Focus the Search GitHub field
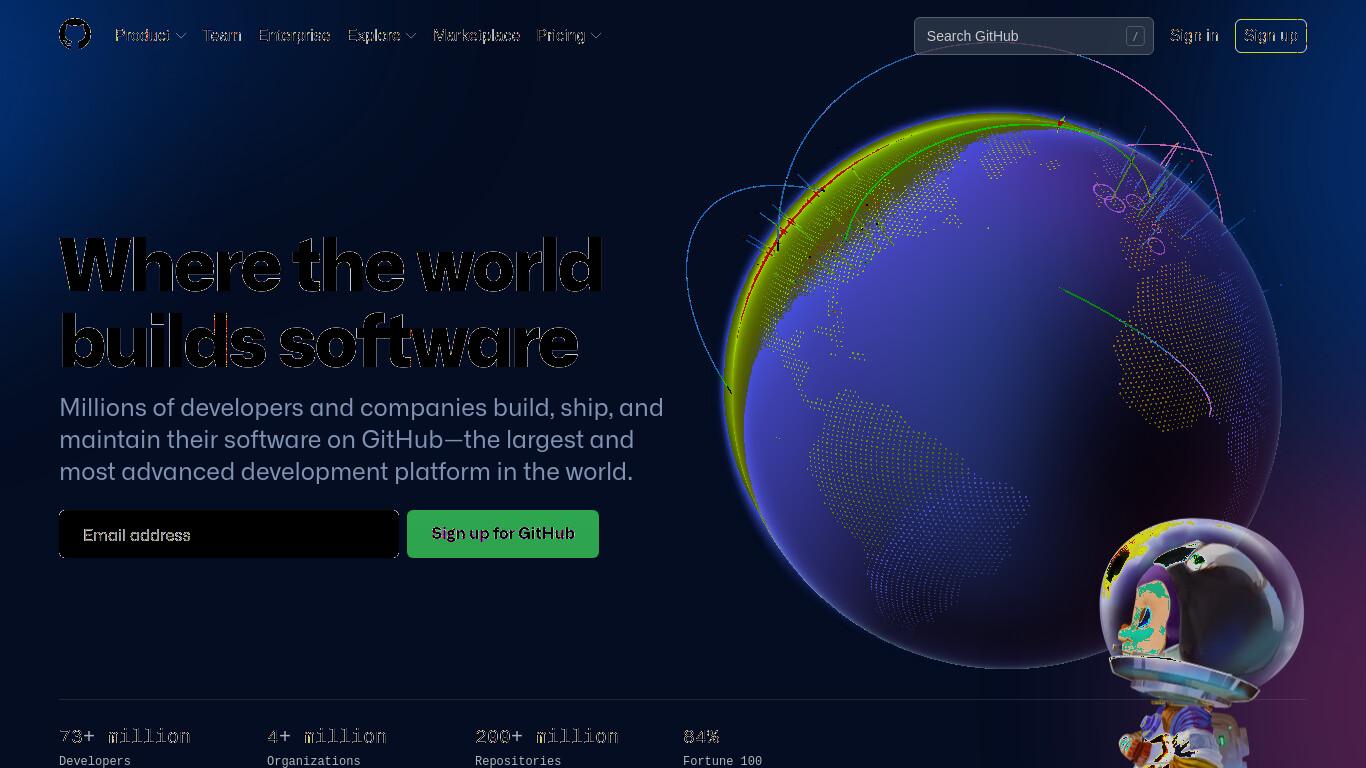 click(x=1033, y=36)
